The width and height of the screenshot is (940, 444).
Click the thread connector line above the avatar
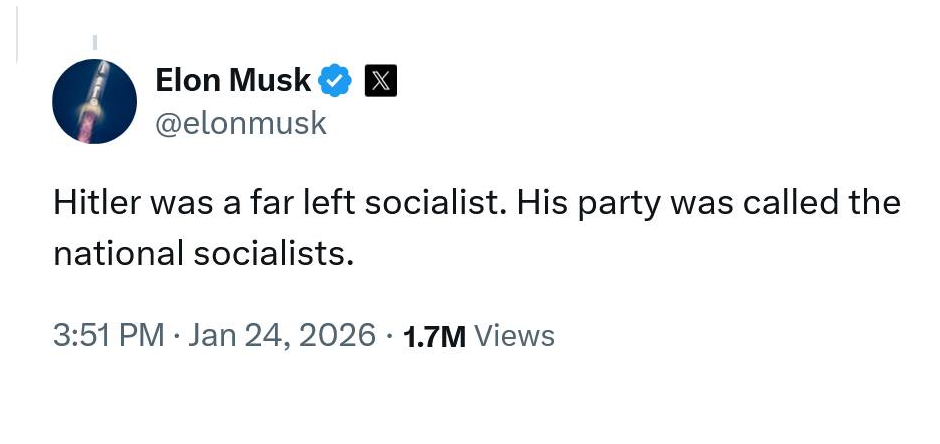(94, 42)
